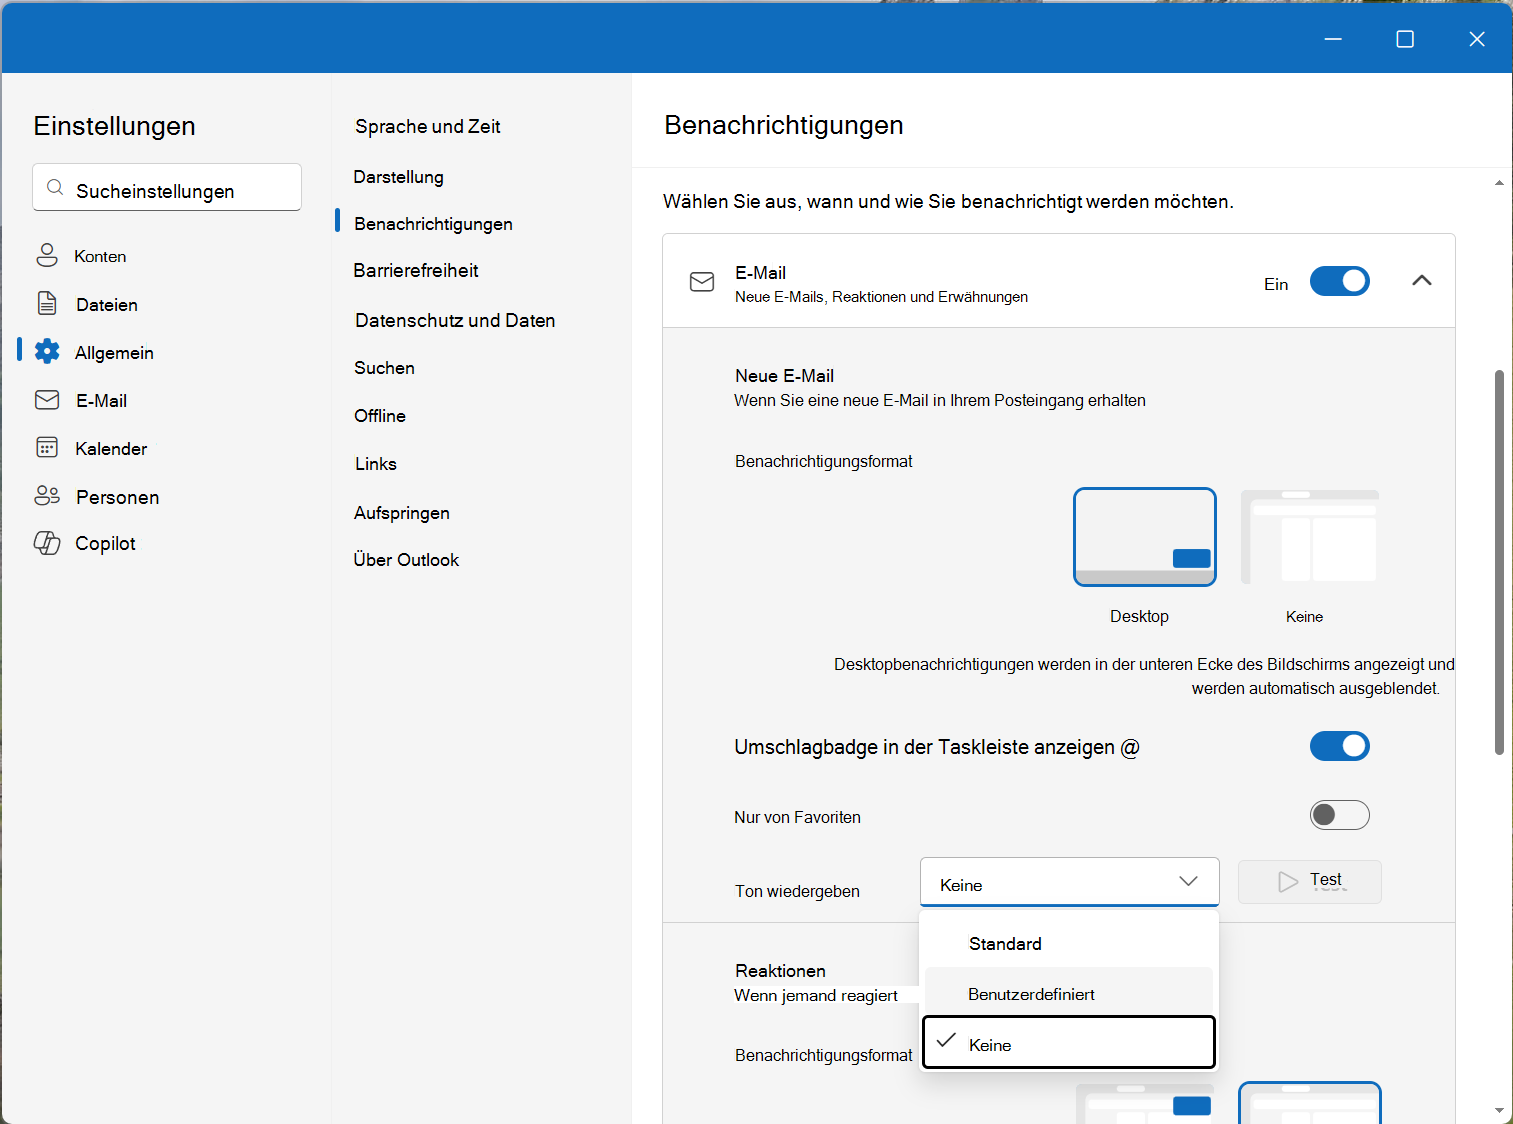
Task: Open Offline settings
Action: coord(380,416)
